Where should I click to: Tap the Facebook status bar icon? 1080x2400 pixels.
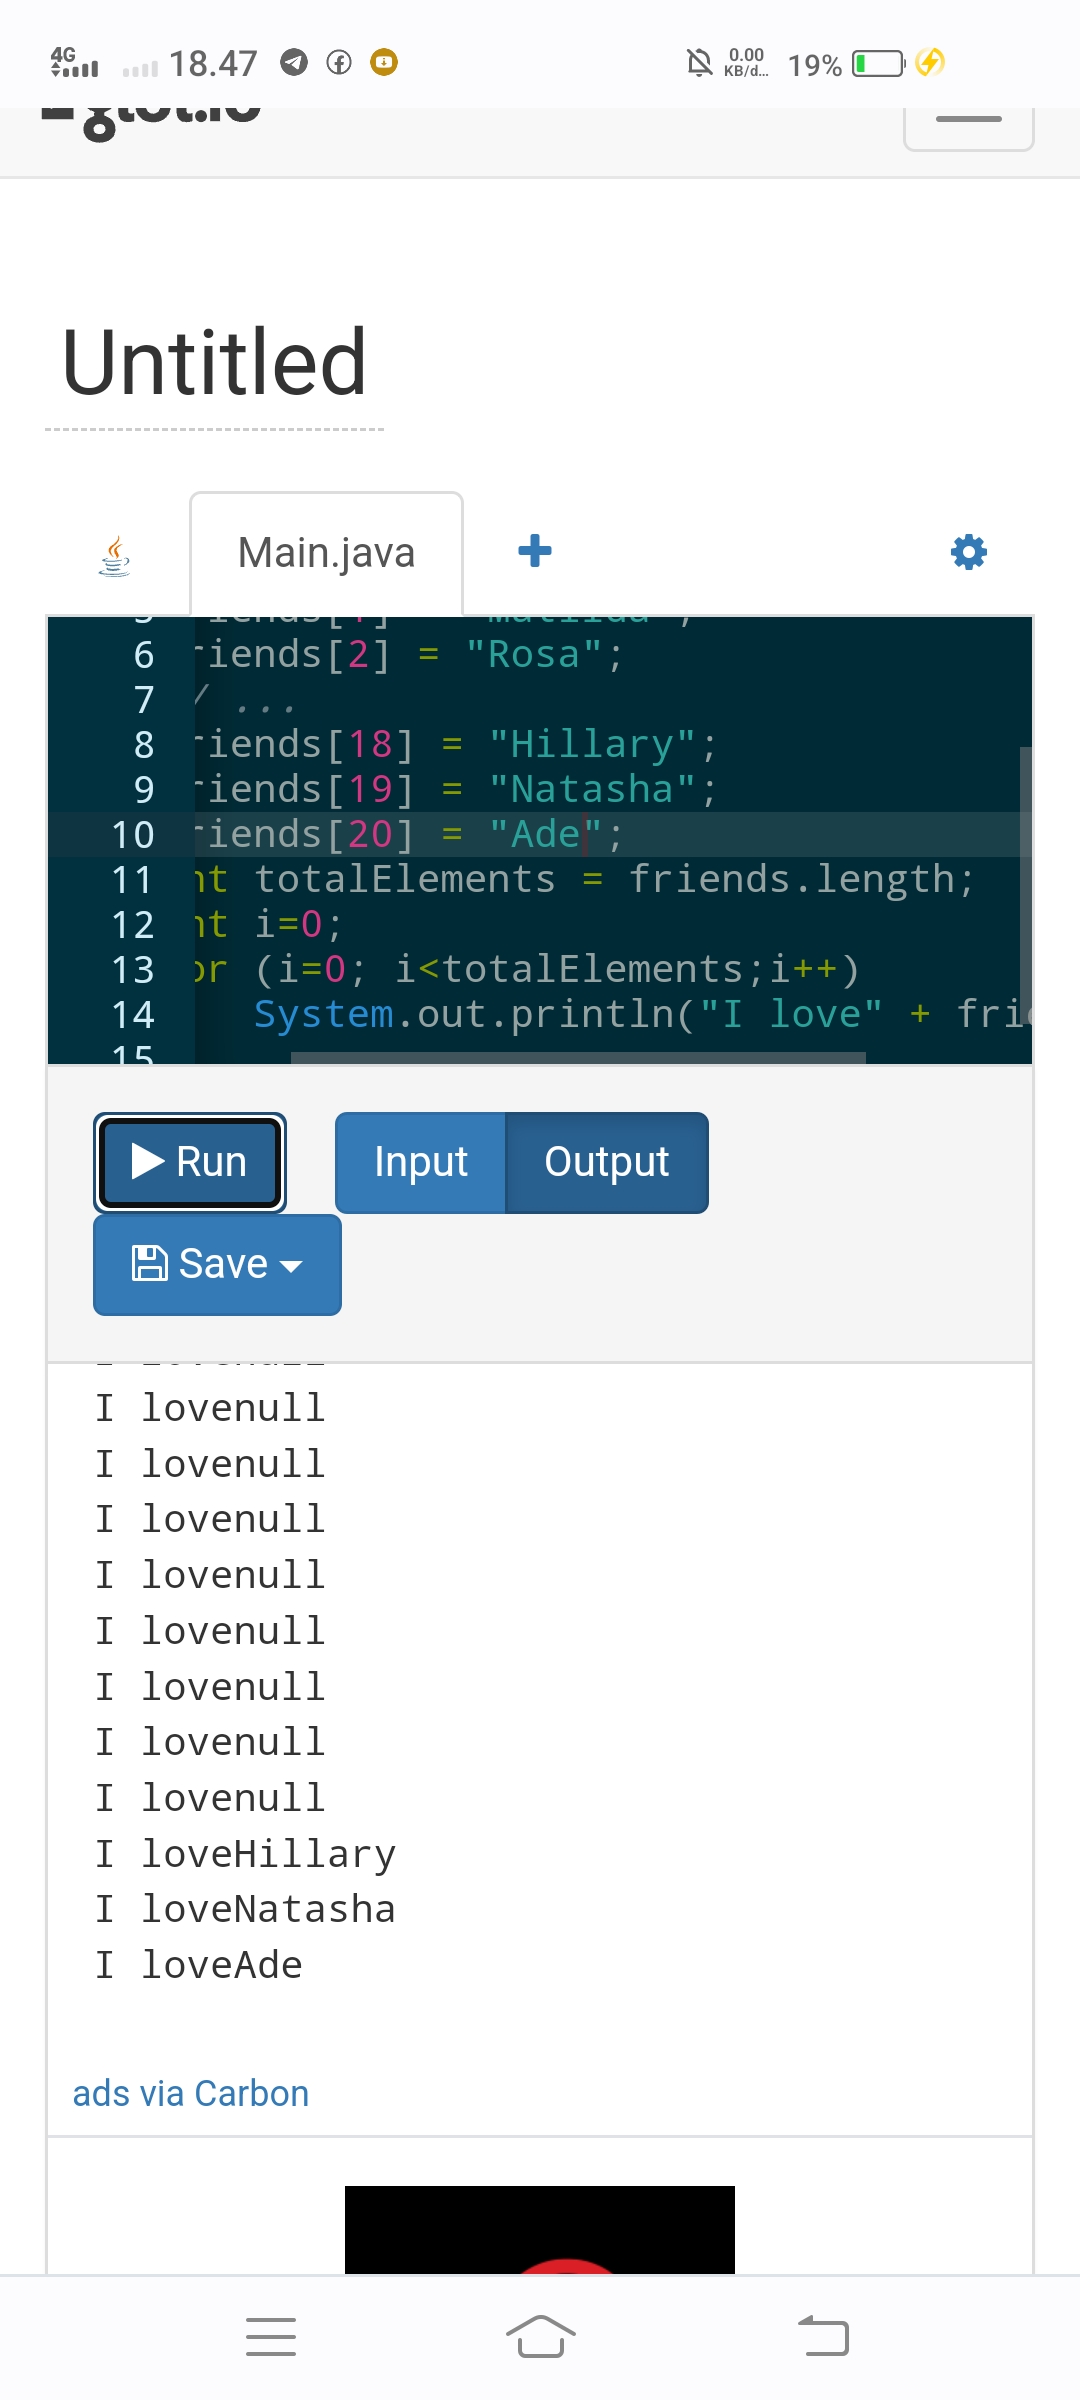[339, 63]
